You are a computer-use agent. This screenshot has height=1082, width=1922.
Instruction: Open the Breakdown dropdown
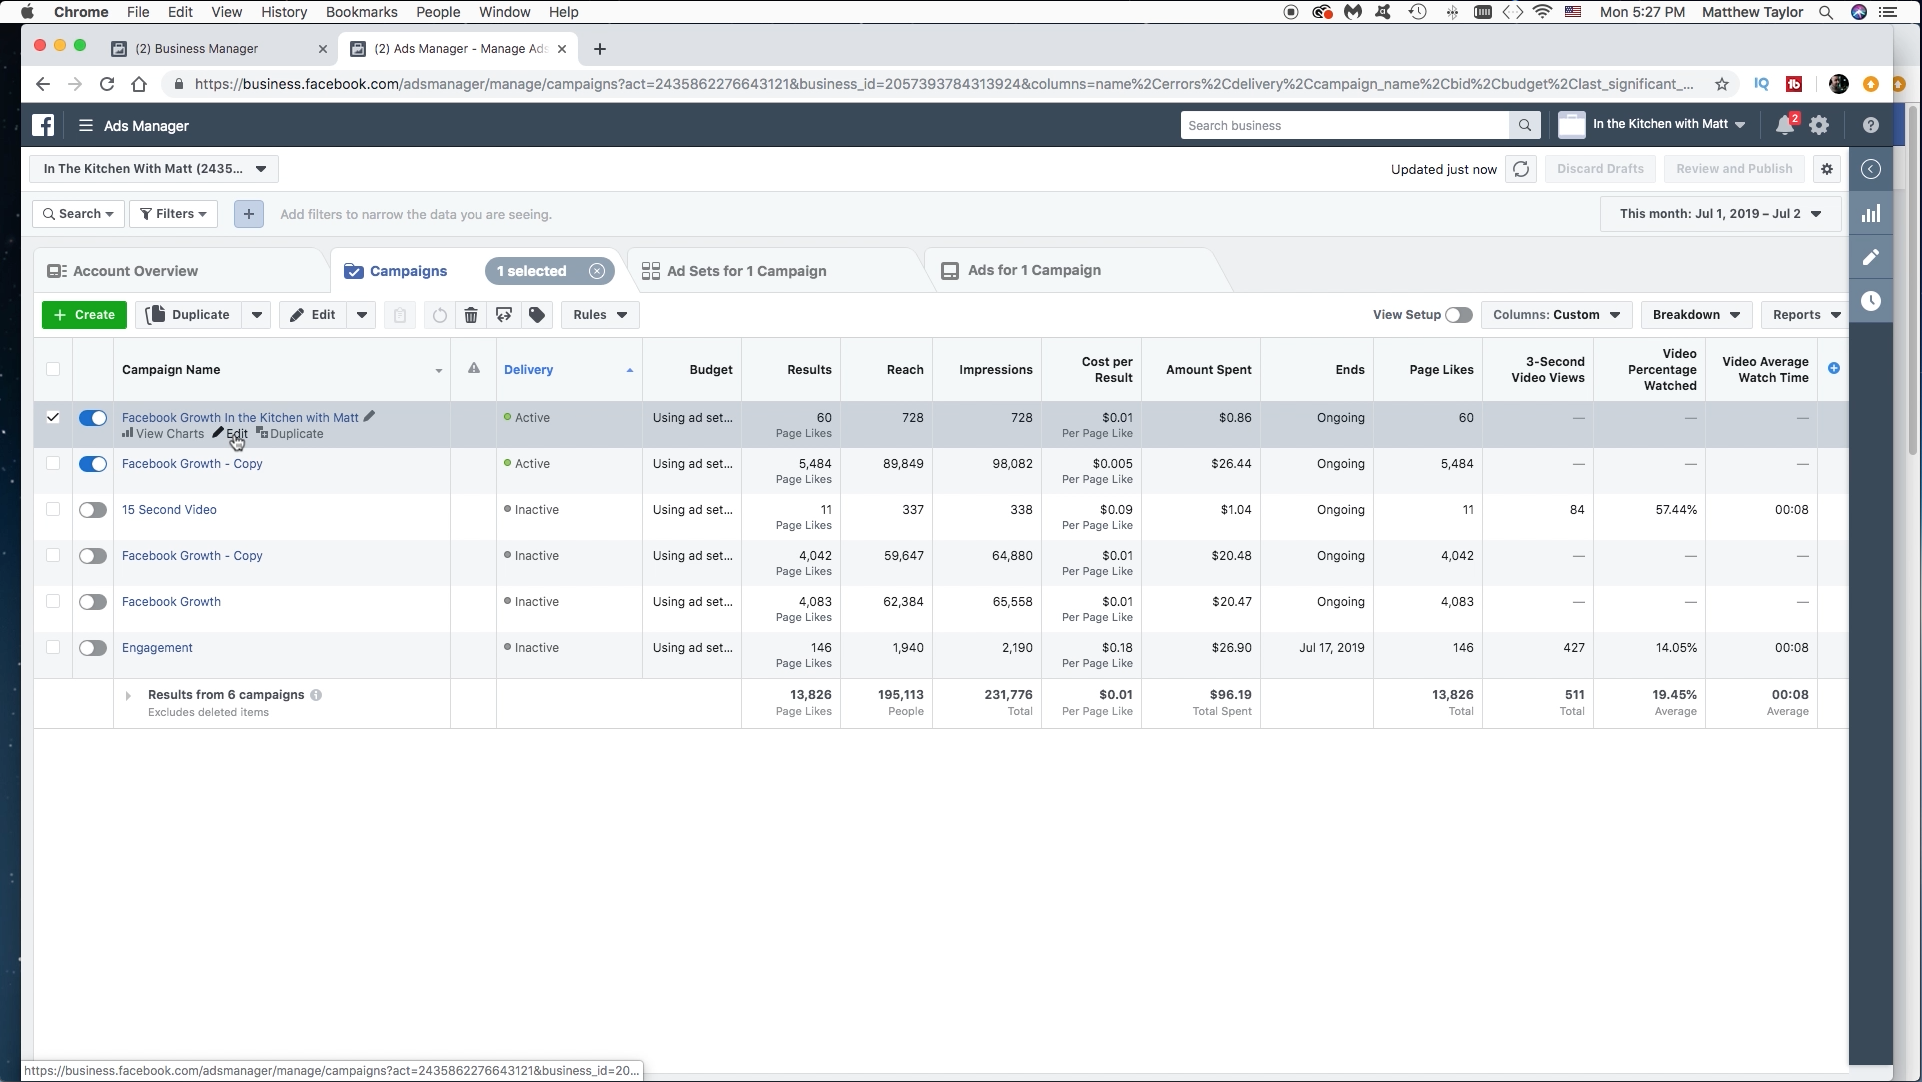tap(1696, 315)
